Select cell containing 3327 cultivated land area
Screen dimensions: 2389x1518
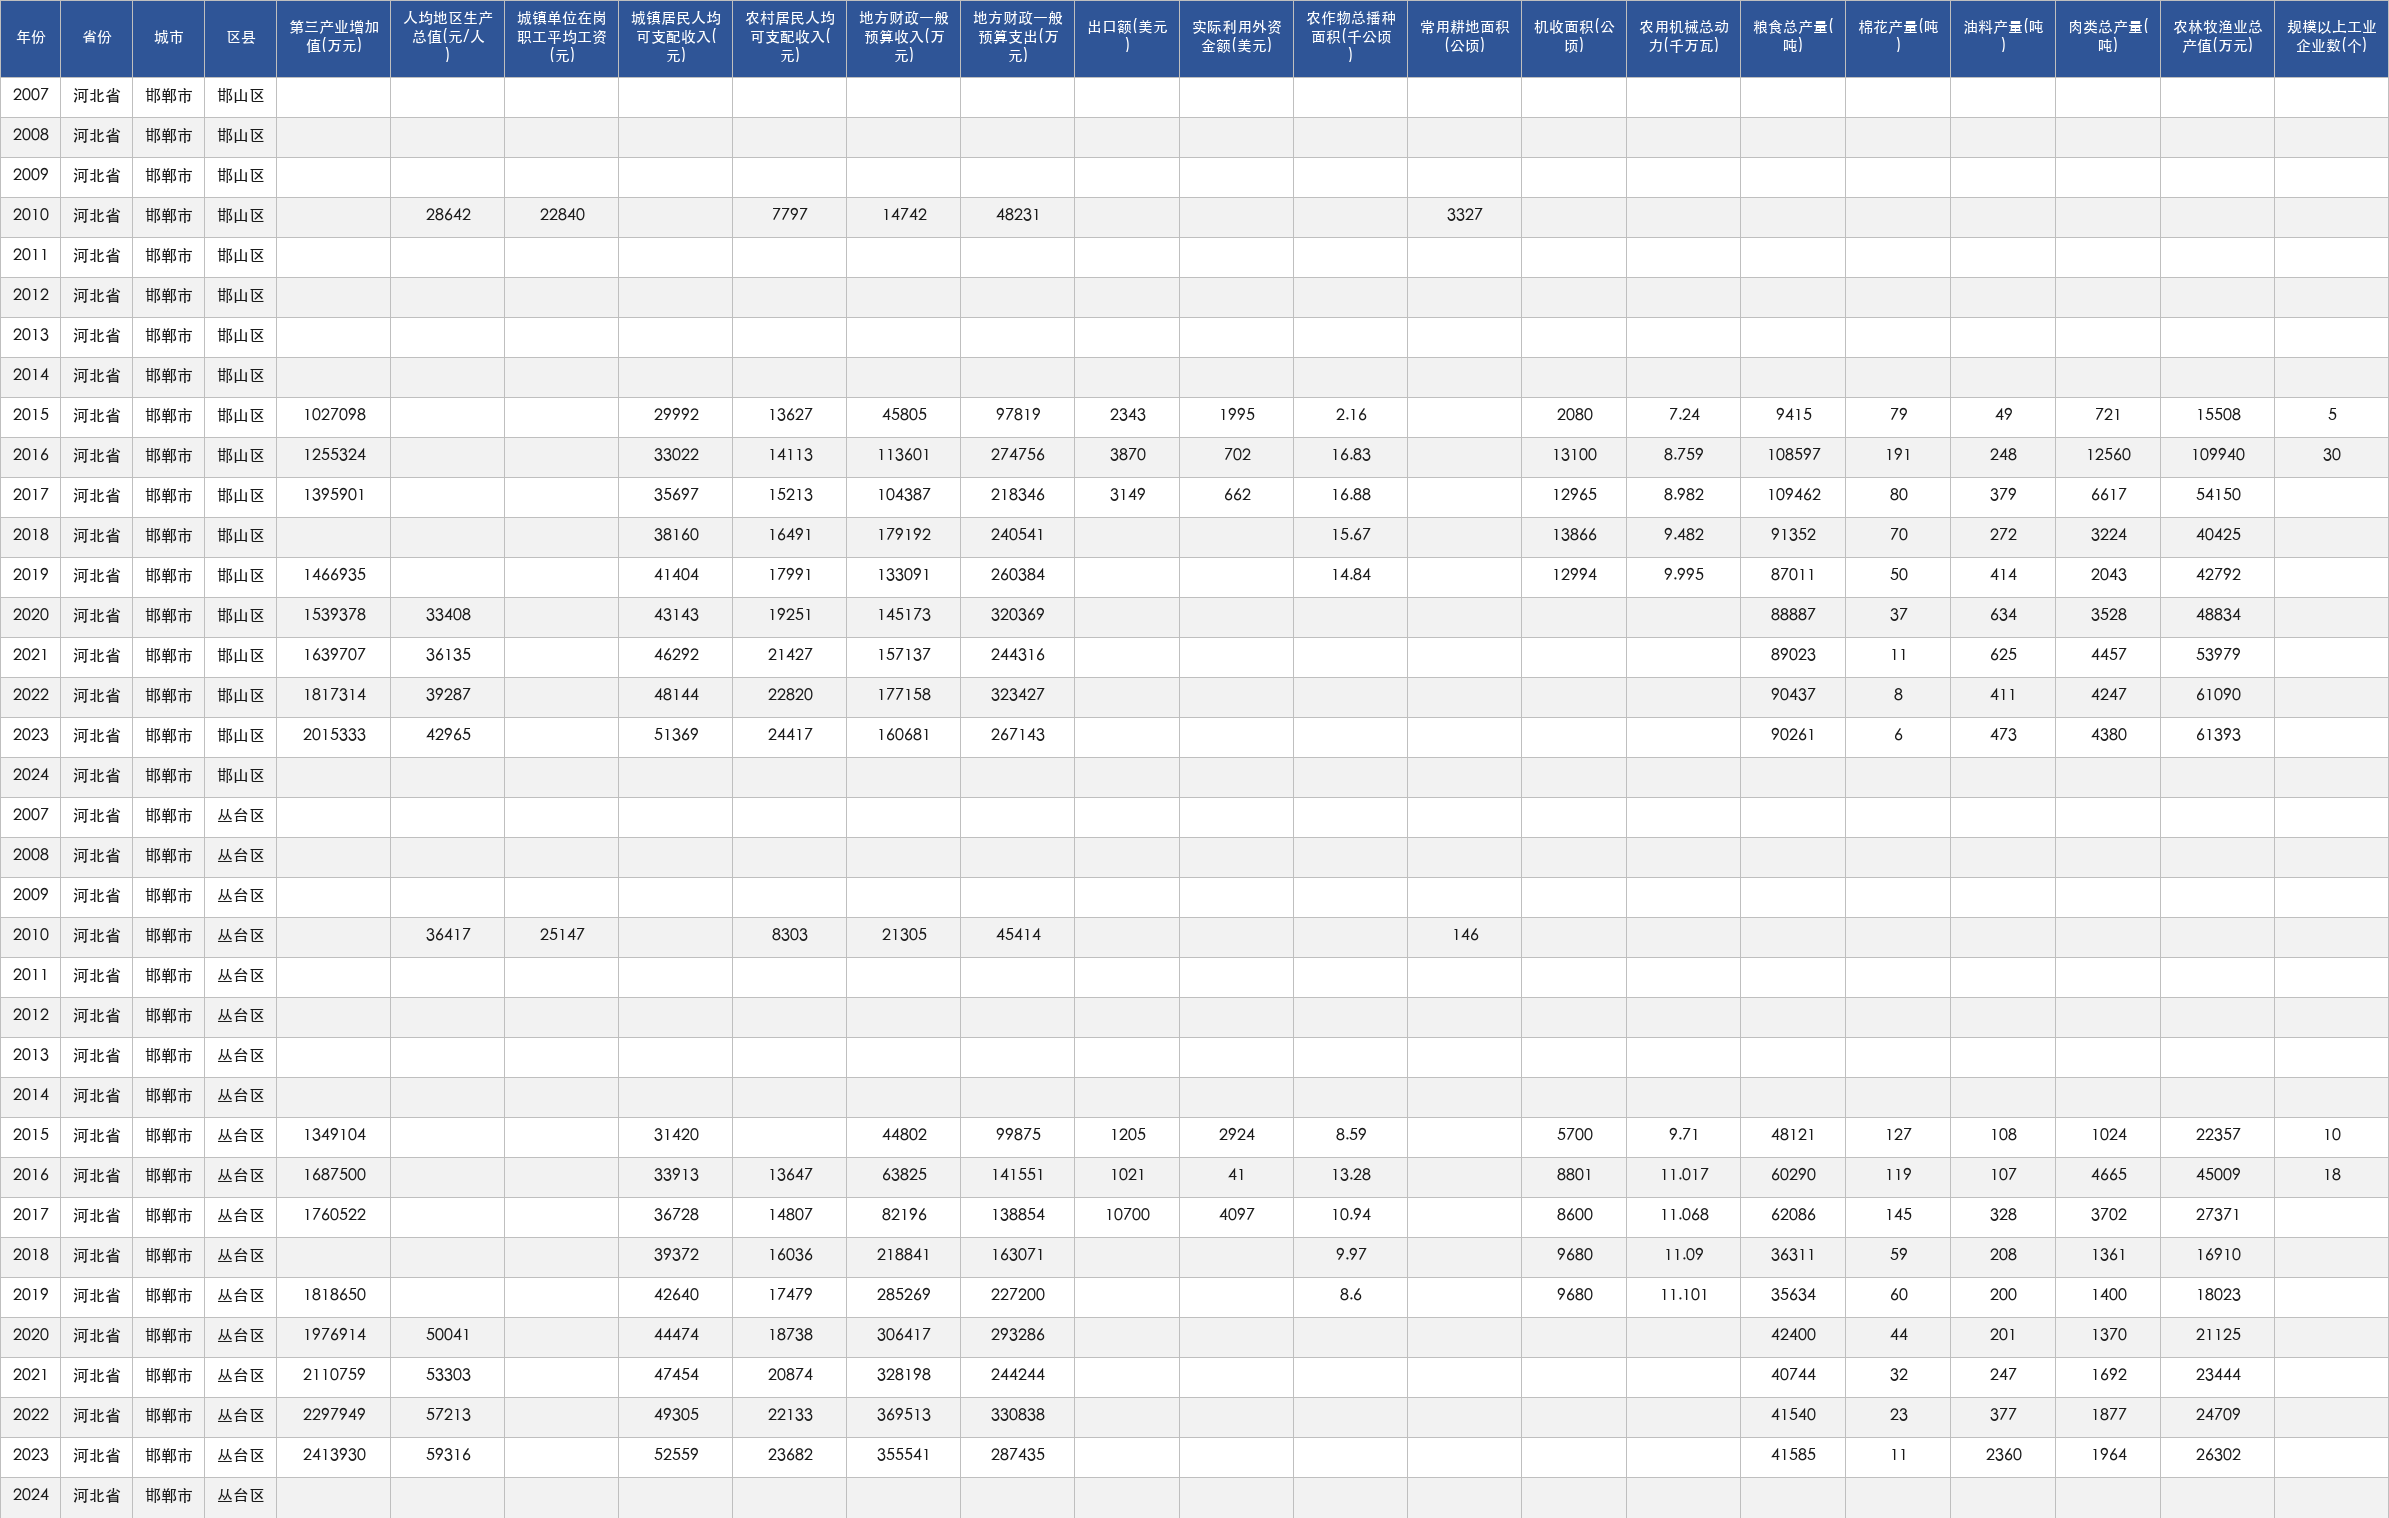click(x=1464, y=215)
